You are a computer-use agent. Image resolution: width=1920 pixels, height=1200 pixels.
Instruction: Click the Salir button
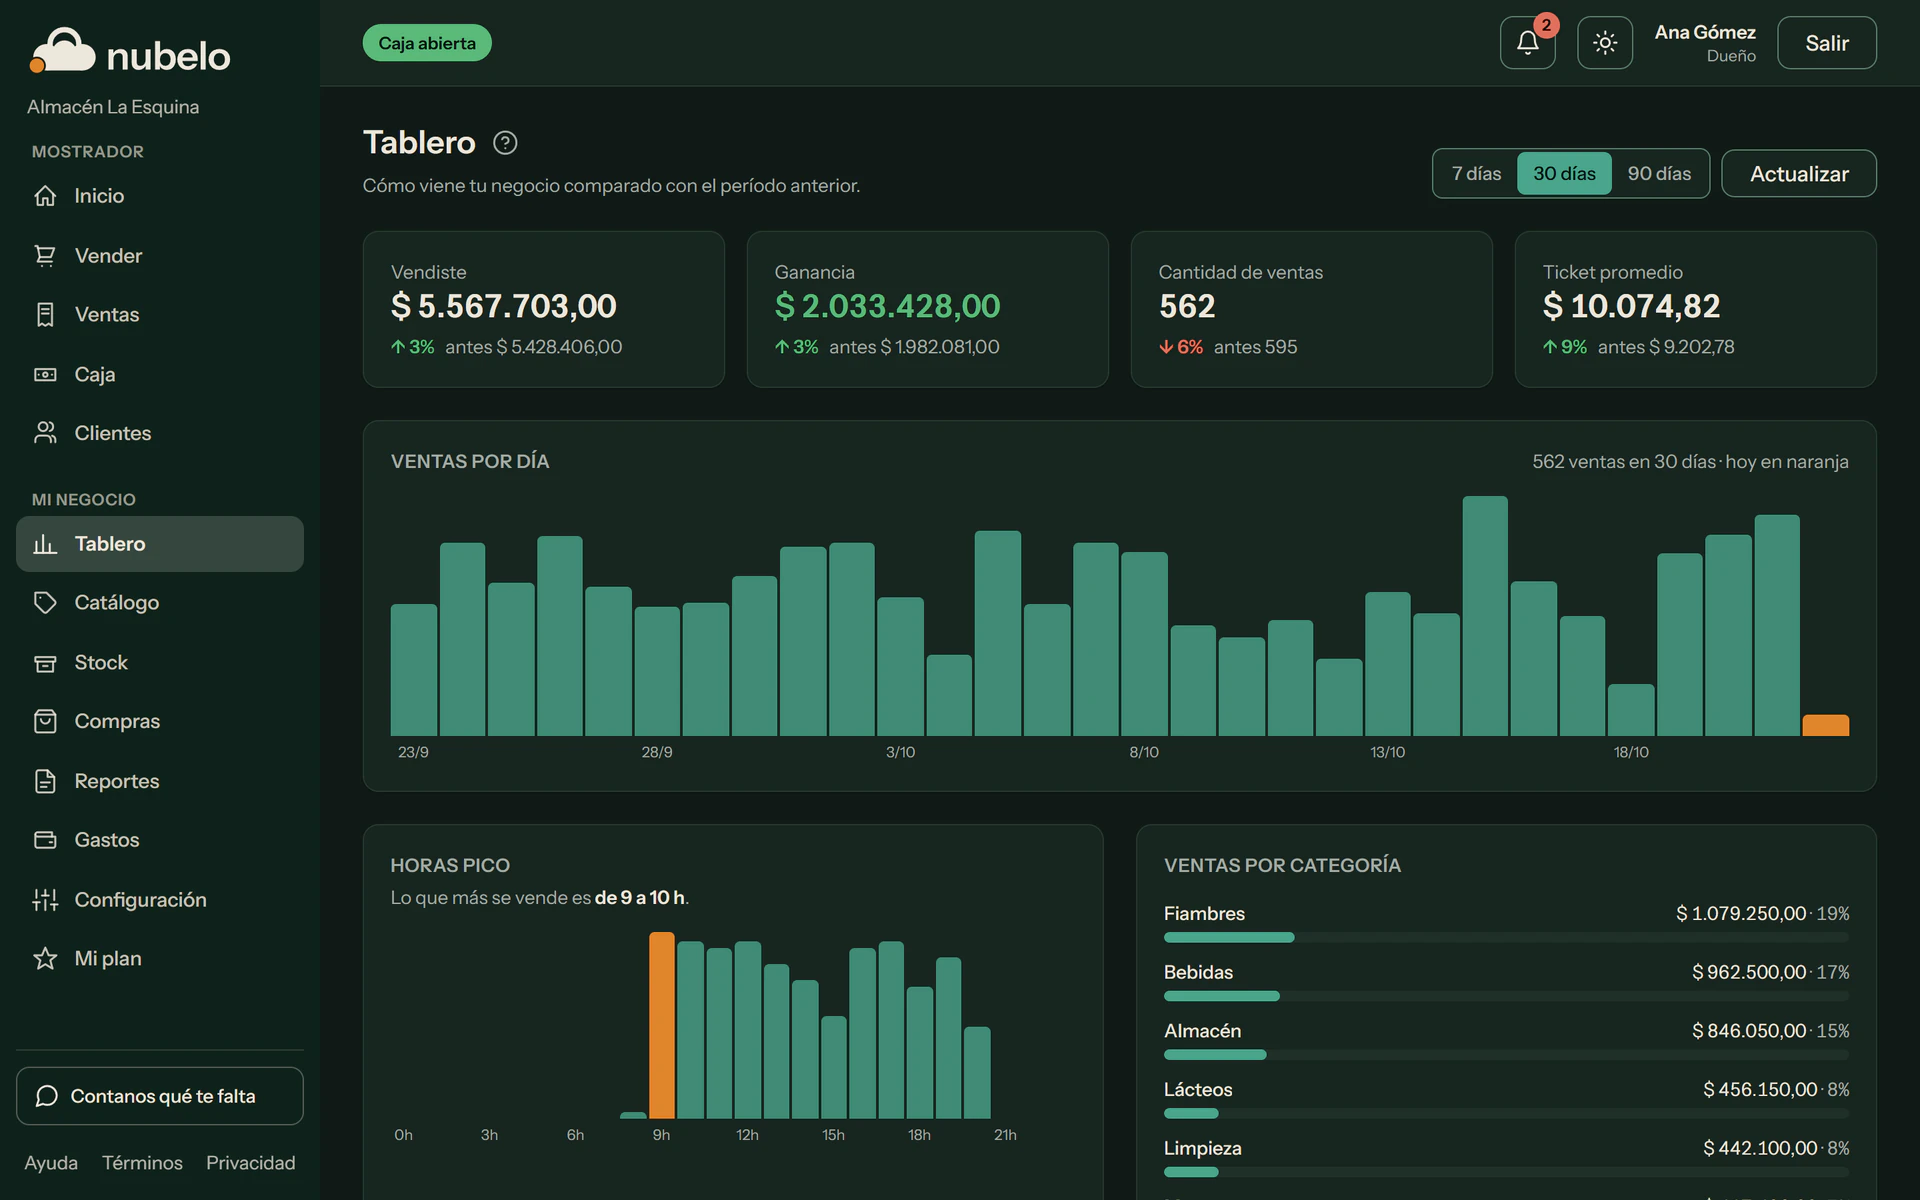pos(1826,43)
